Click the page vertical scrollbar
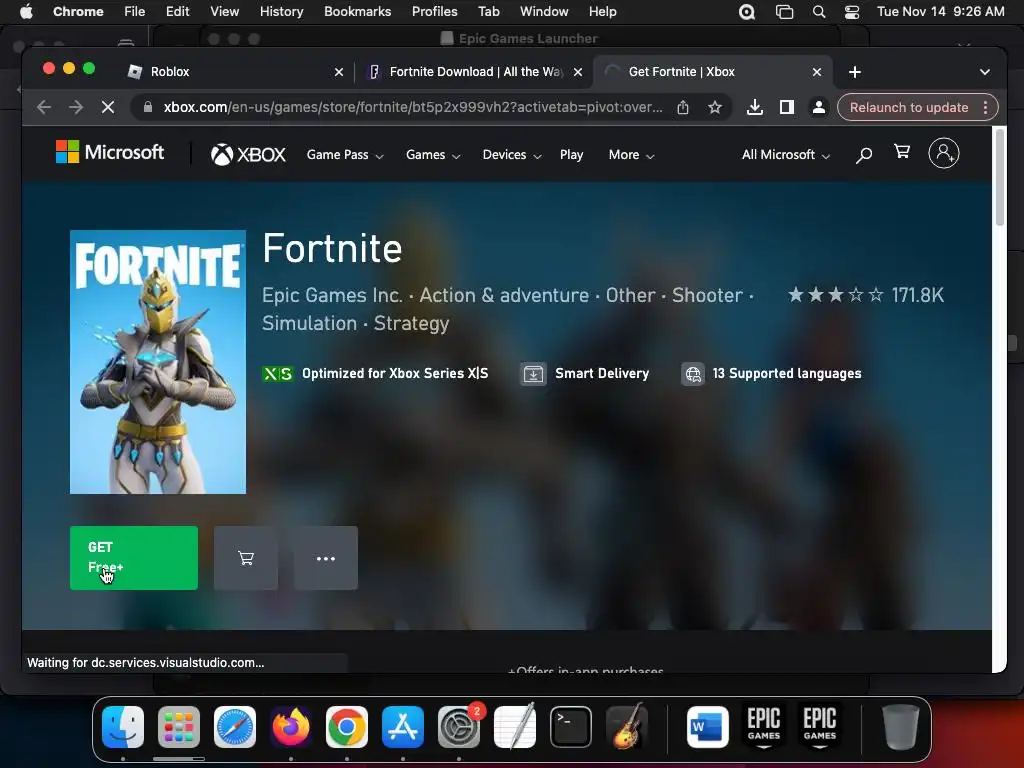 (999, 180)
